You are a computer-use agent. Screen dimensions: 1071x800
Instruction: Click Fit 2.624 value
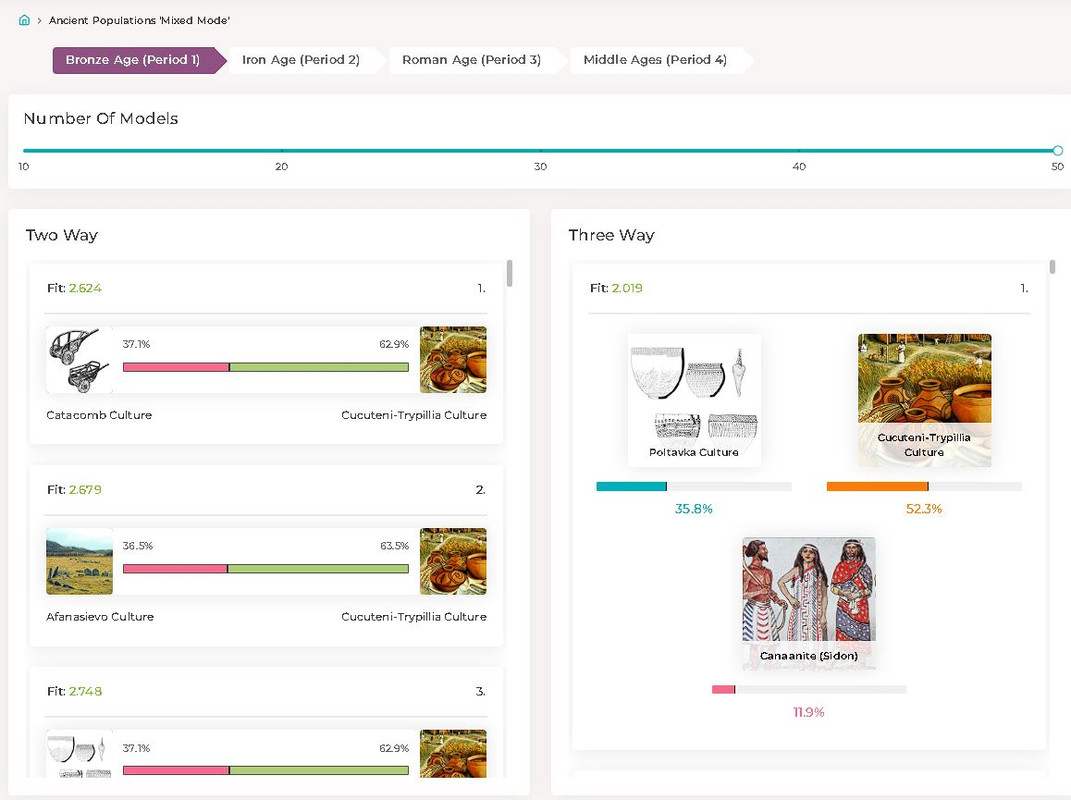tap(85, 288)
